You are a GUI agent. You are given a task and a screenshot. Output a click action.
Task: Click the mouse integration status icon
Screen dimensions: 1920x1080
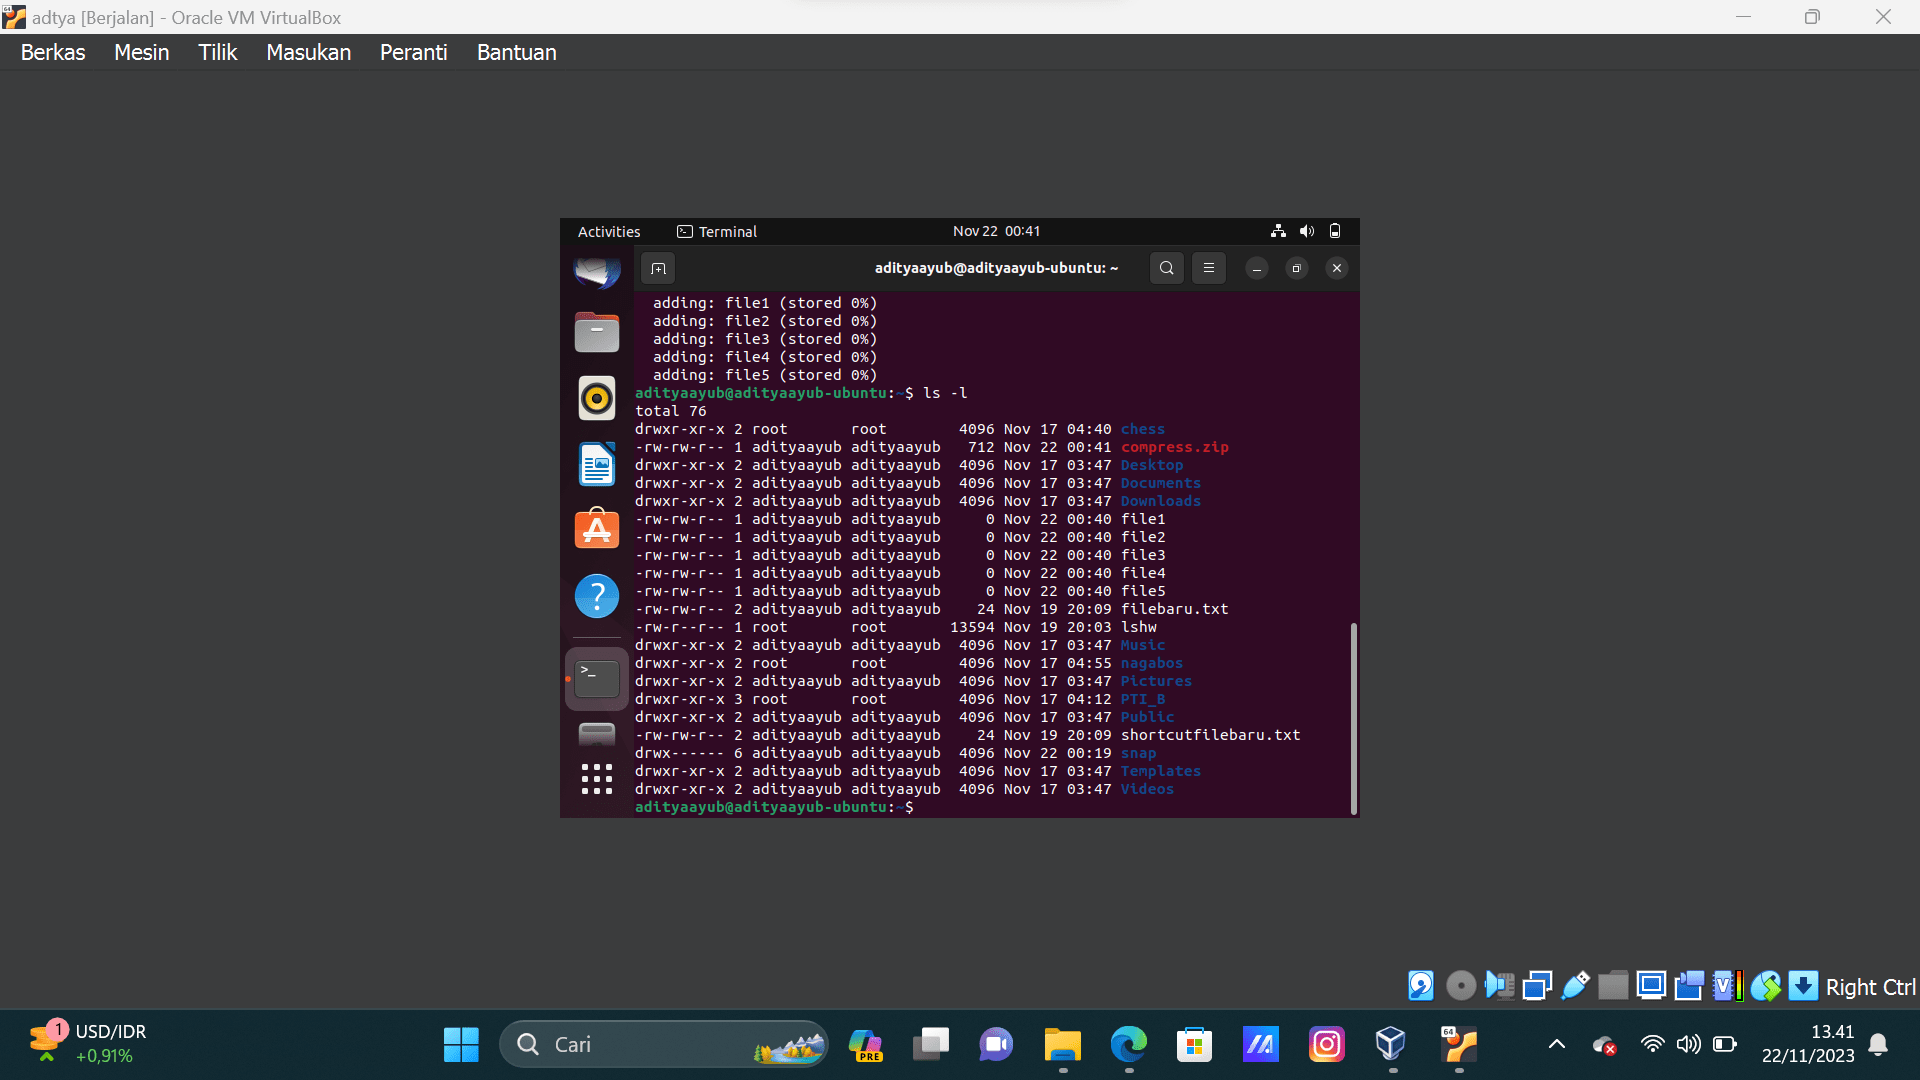[1765, 986]
